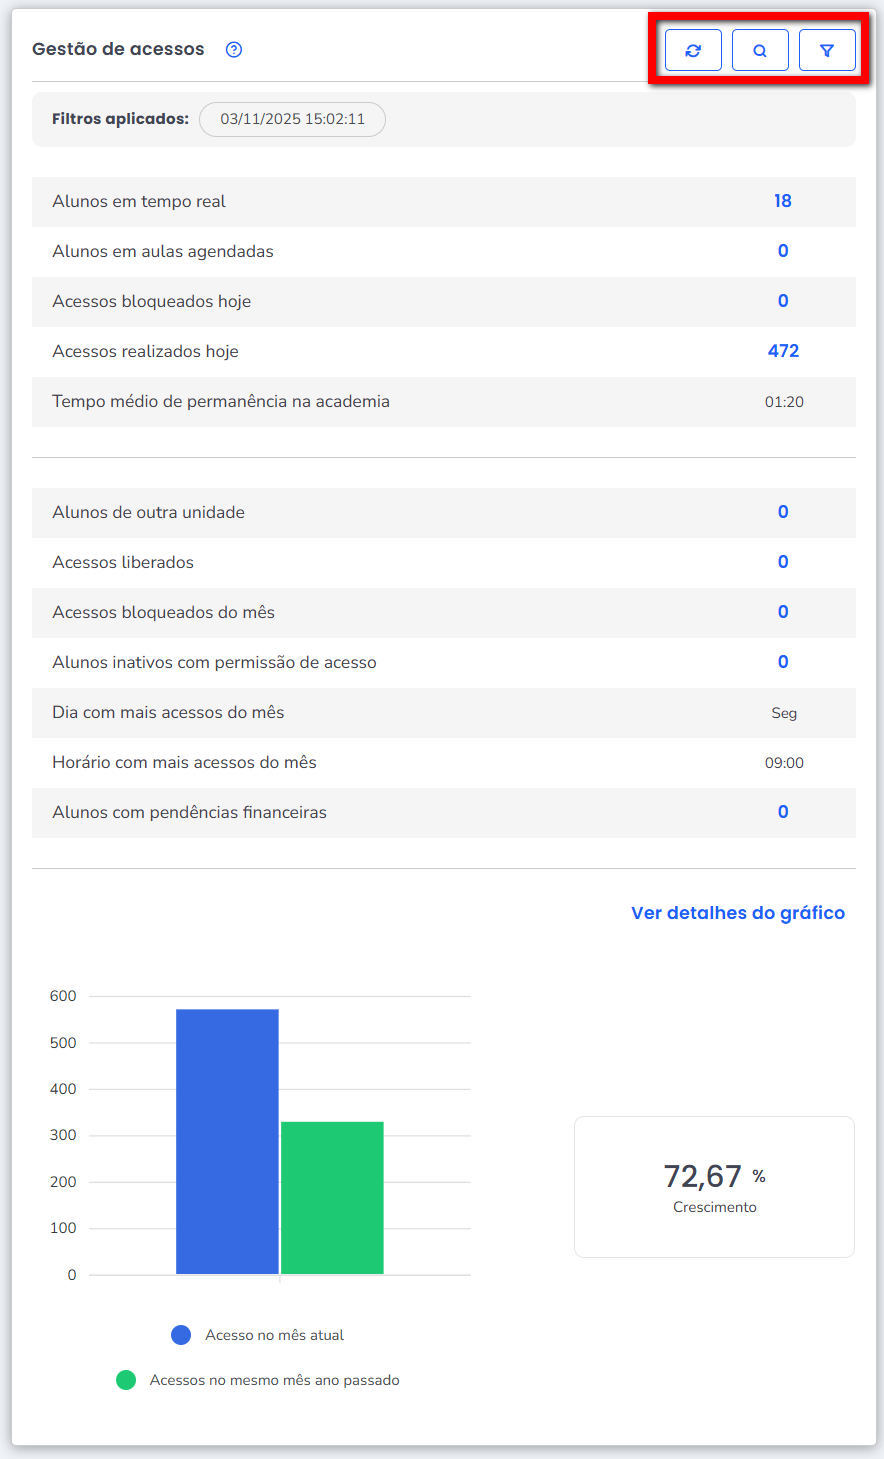
Task: Click Alunos inativos com permissão count
Action: pos(782,662)
